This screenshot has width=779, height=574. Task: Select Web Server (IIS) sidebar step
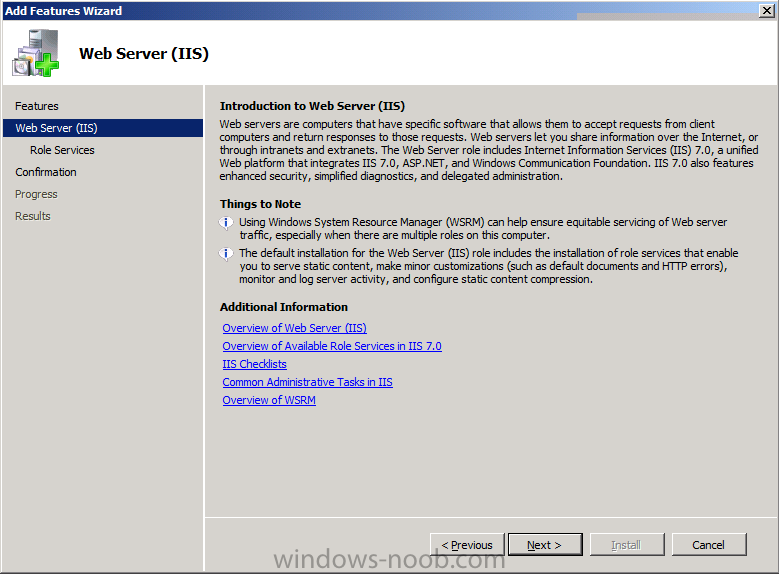pos(103,128)
